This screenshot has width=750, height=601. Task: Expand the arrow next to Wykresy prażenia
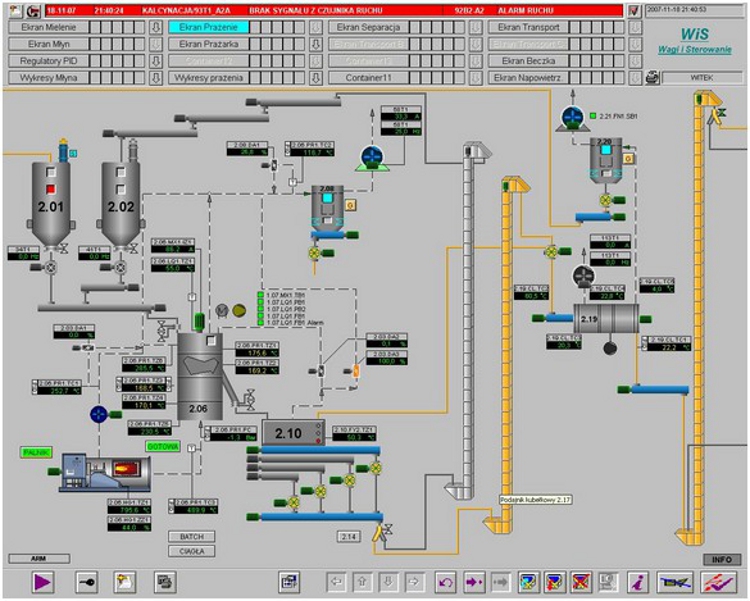tap(316, 78)
